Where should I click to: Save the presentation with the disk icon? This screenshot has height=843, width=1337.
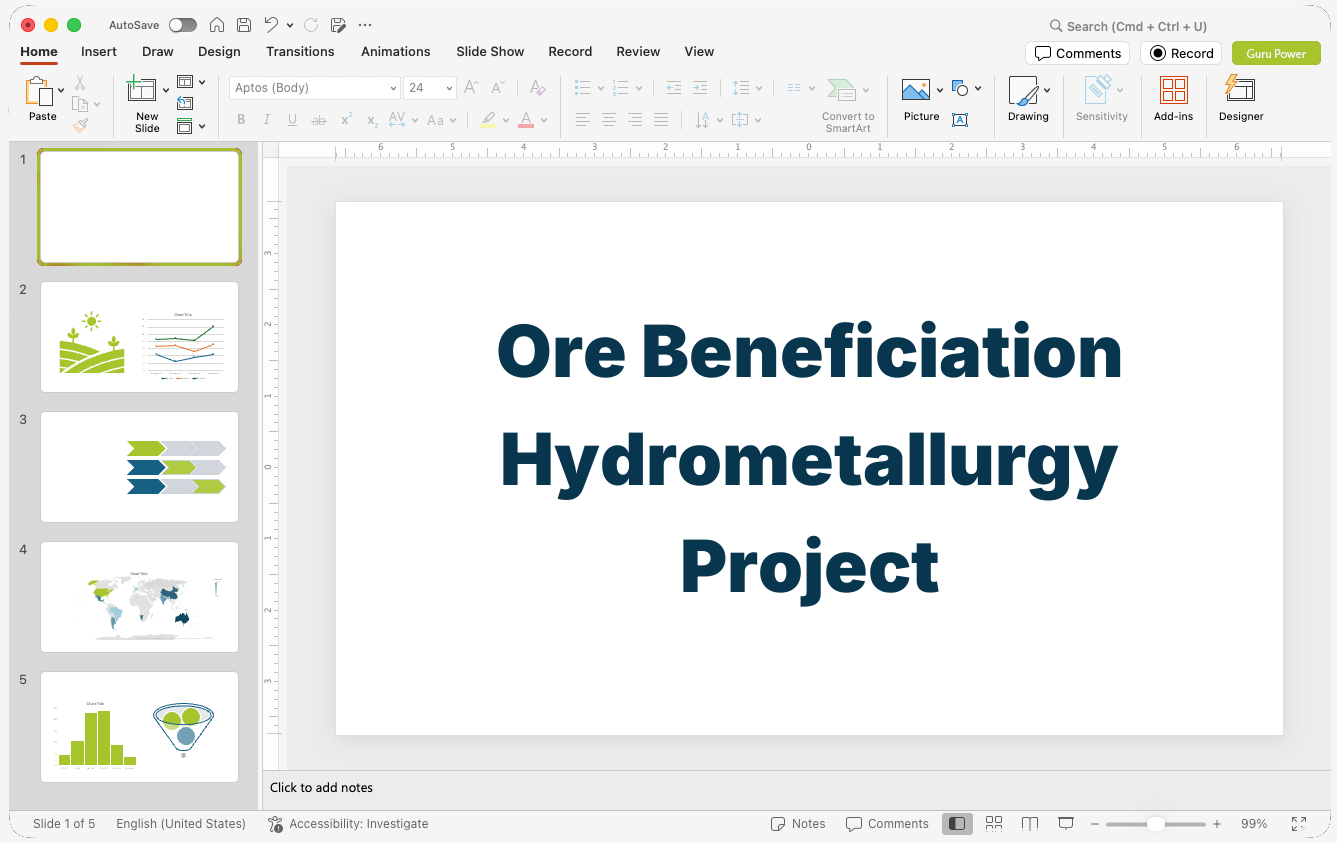coord(244,25)
